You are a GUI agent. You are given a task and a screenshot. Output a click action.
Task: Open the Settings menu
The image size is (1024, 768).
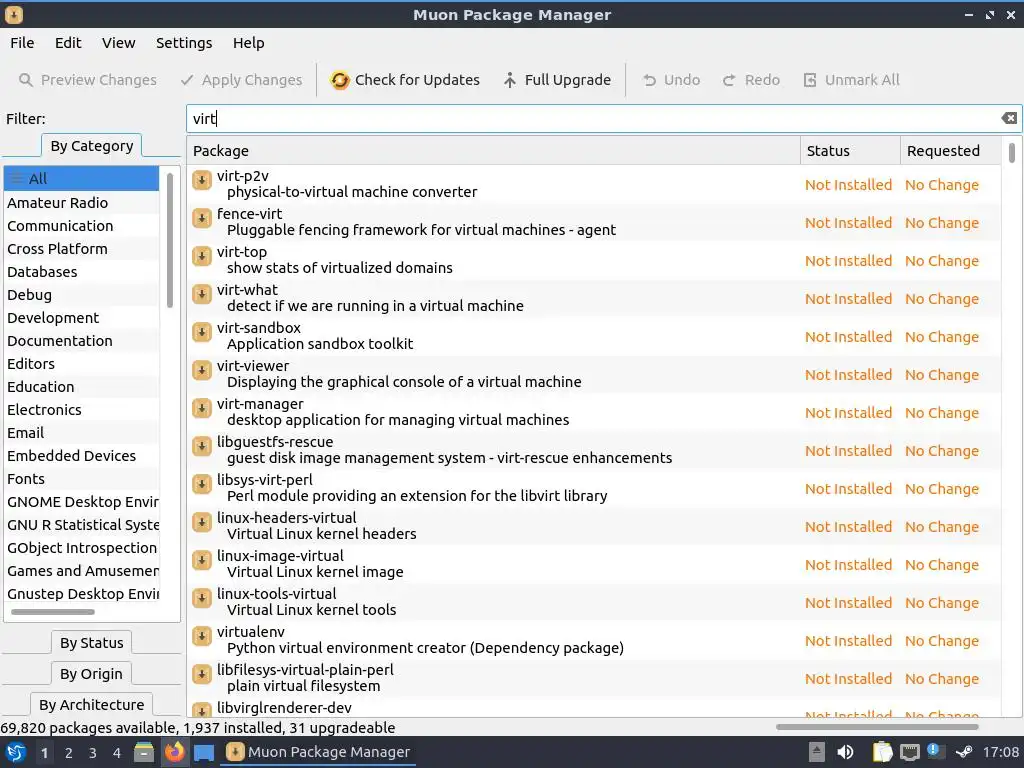pos(184,43)
